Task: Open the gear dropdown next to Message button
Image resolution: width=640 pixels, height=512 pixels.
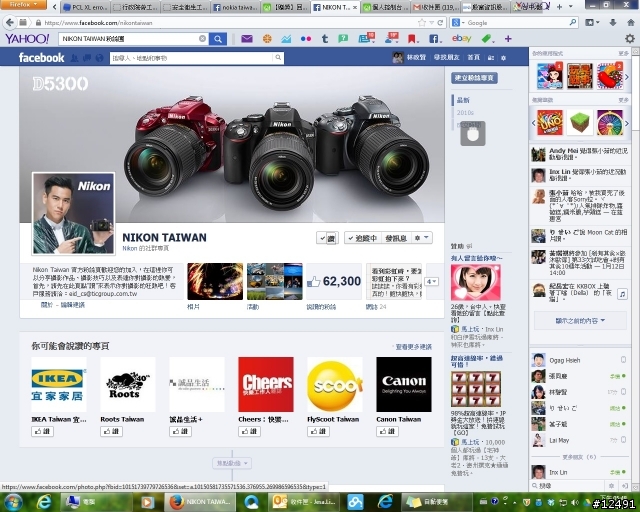Action: pyautogui.click(x=422, y=238)
